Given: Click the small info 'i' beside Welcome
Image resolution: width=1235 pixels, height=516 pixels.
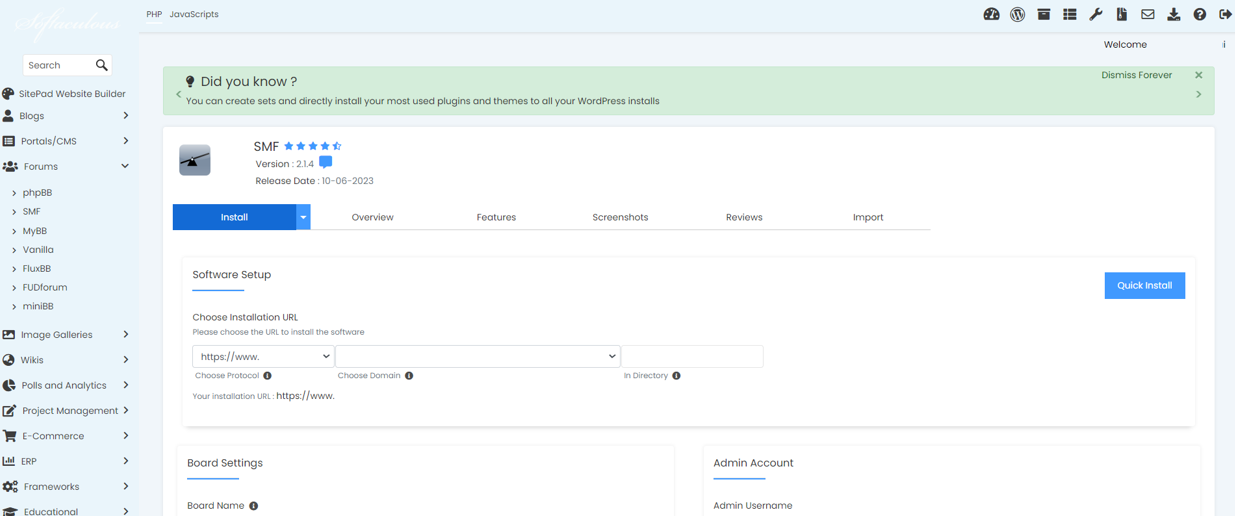Looking at the screenshot, I should coord(1223,45).
